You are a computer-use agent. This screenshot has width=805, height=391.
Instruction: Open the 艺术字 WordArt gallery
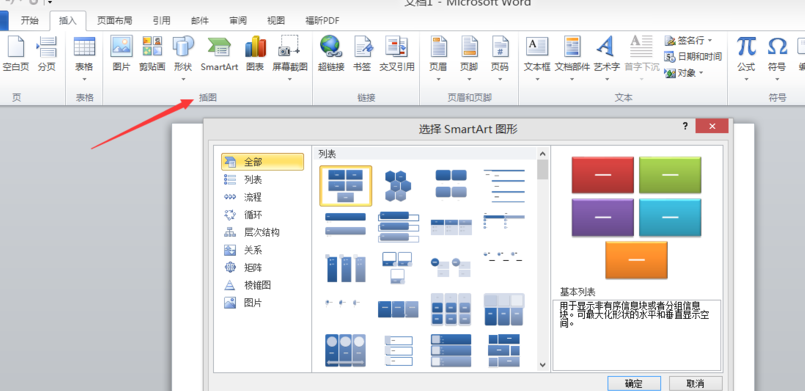pos(606,59)
